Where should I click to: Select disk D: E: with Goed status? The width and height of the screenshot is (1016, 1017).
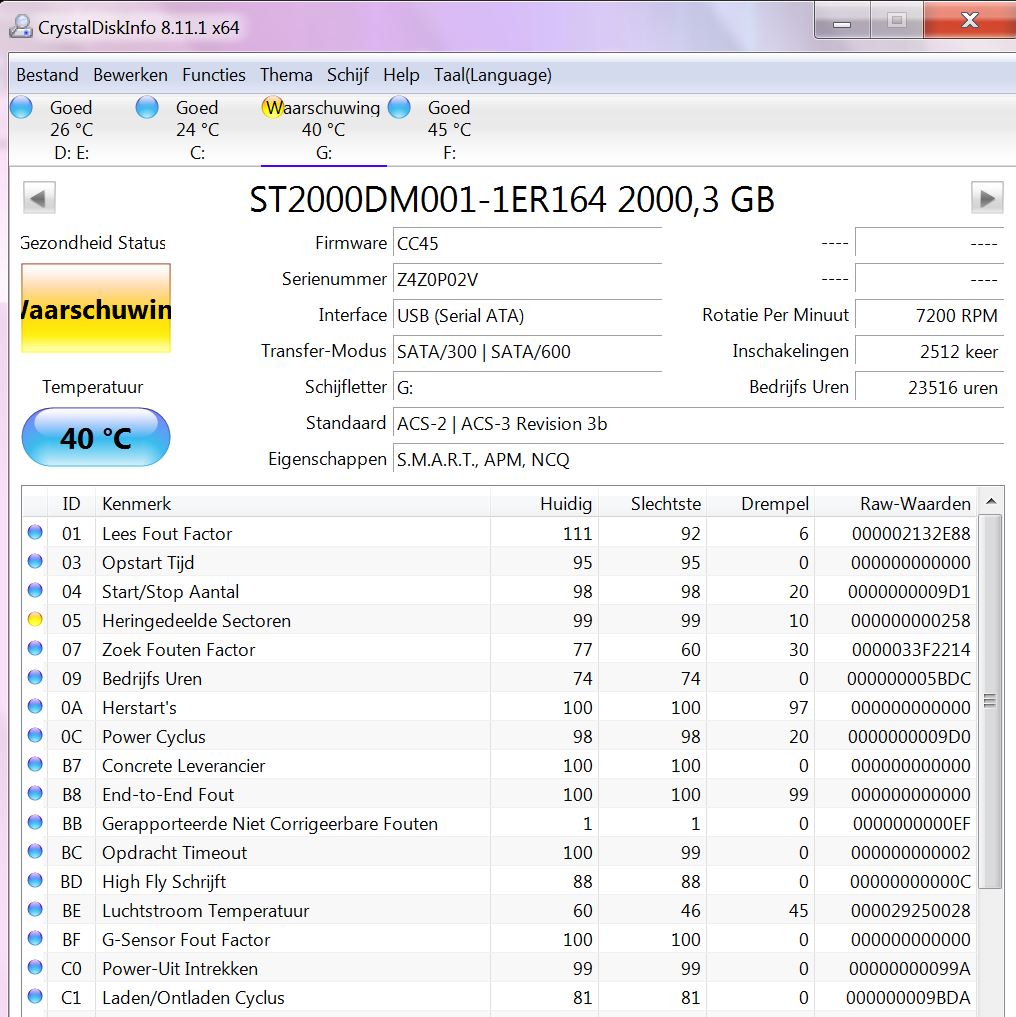pyautogui.click(x=71, y=130)
